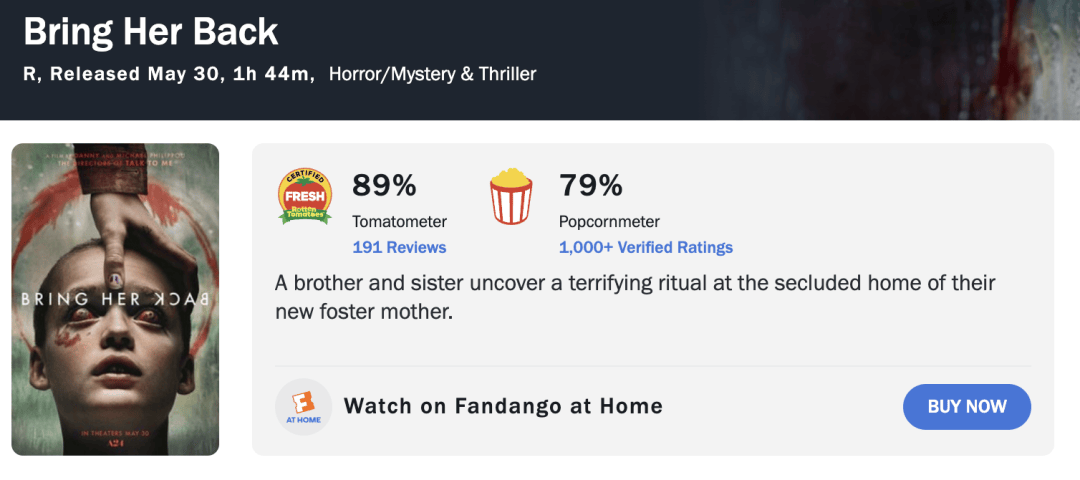
Task: Open the 1,000+ Verified Ratings link
Action: click(x=645, y=247)
